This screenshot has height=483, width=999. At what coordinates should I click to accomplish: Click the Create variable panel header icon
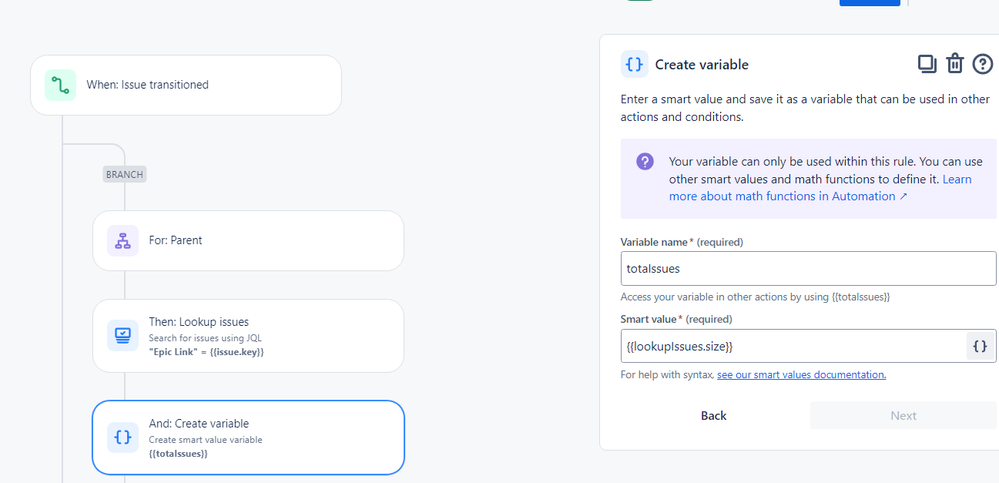coord(635,64)
